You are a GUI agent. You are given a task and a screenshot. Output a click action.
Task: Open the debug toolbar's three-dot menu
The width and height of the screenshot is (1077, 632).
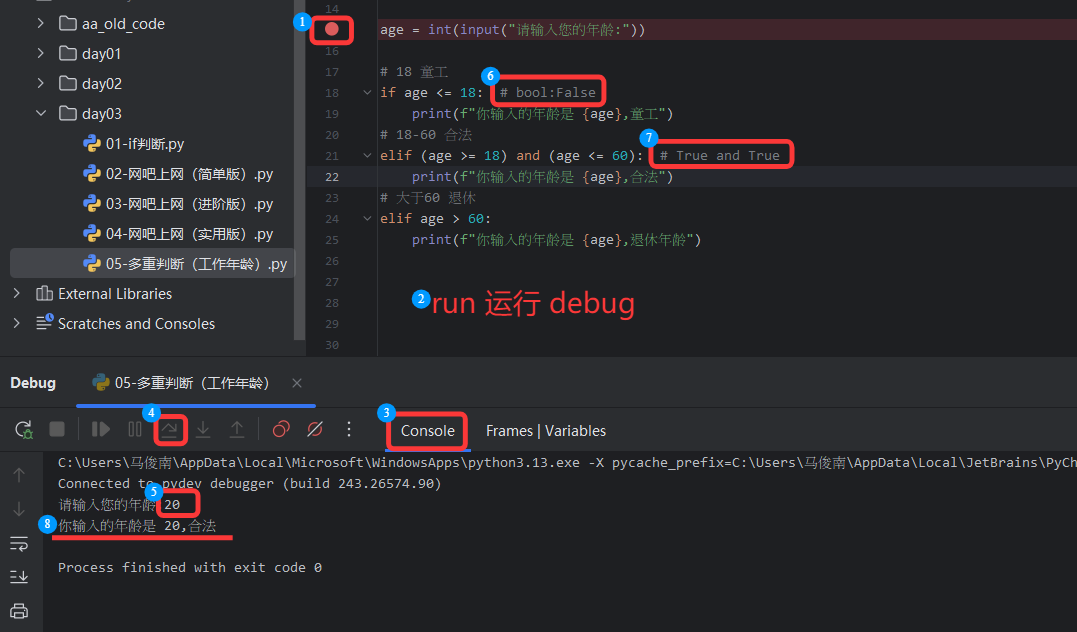point(349,429)
